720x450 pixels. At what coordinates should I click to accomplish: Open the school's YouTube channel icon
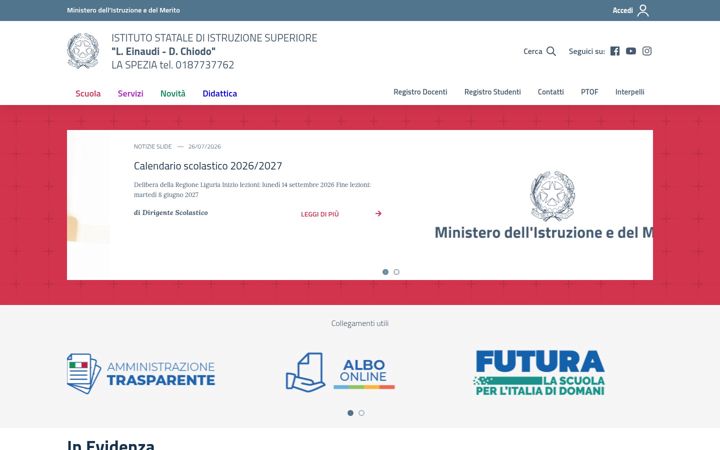(631, 51)
